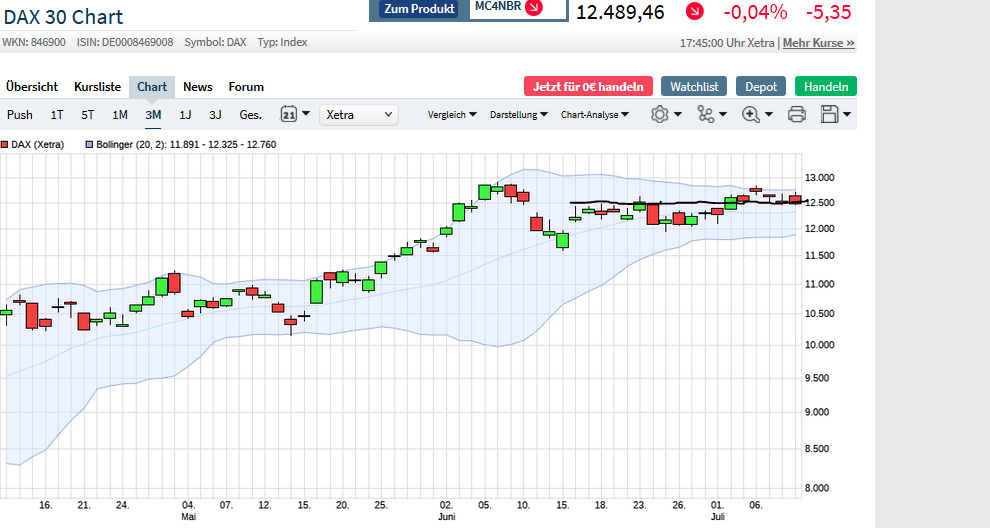Click the red arrow next to MC4NBR
Screen dimensions: 990x528
[x=534, y=8]
